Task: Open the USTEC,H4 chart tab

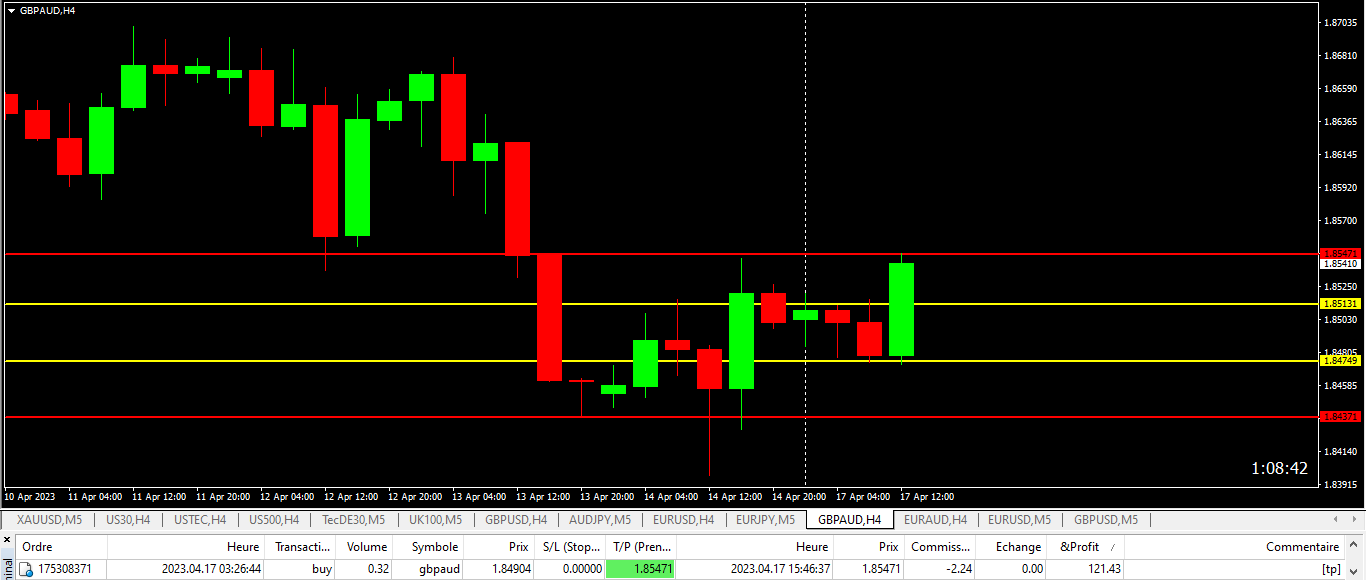Action: [x=200, y=520]
